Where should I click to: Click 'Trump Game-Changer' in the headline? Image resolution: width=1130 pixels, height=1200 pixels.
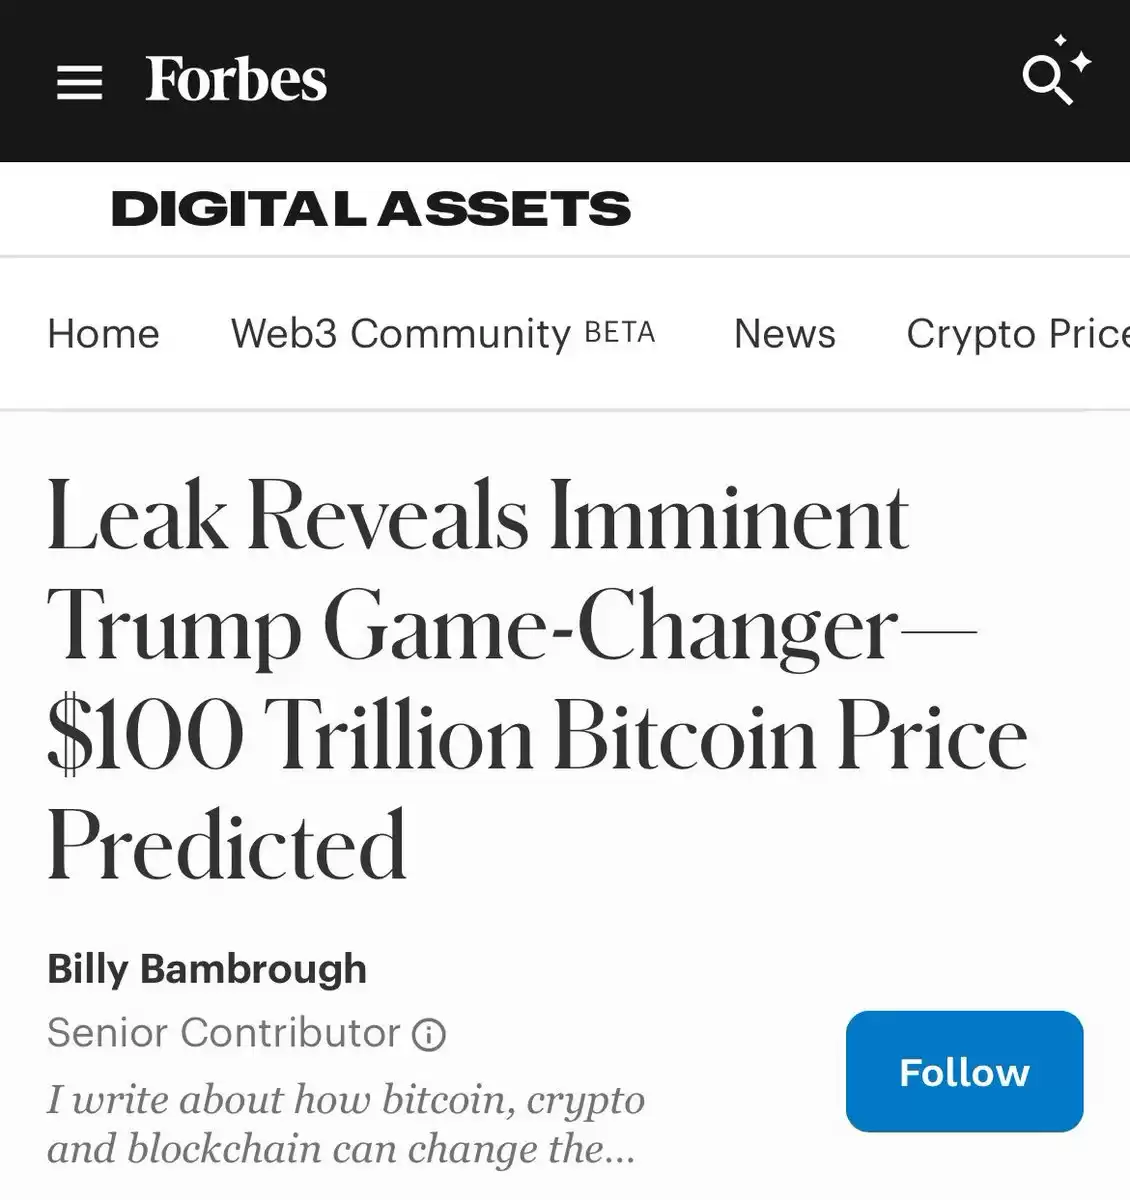[x=473, y=627]
